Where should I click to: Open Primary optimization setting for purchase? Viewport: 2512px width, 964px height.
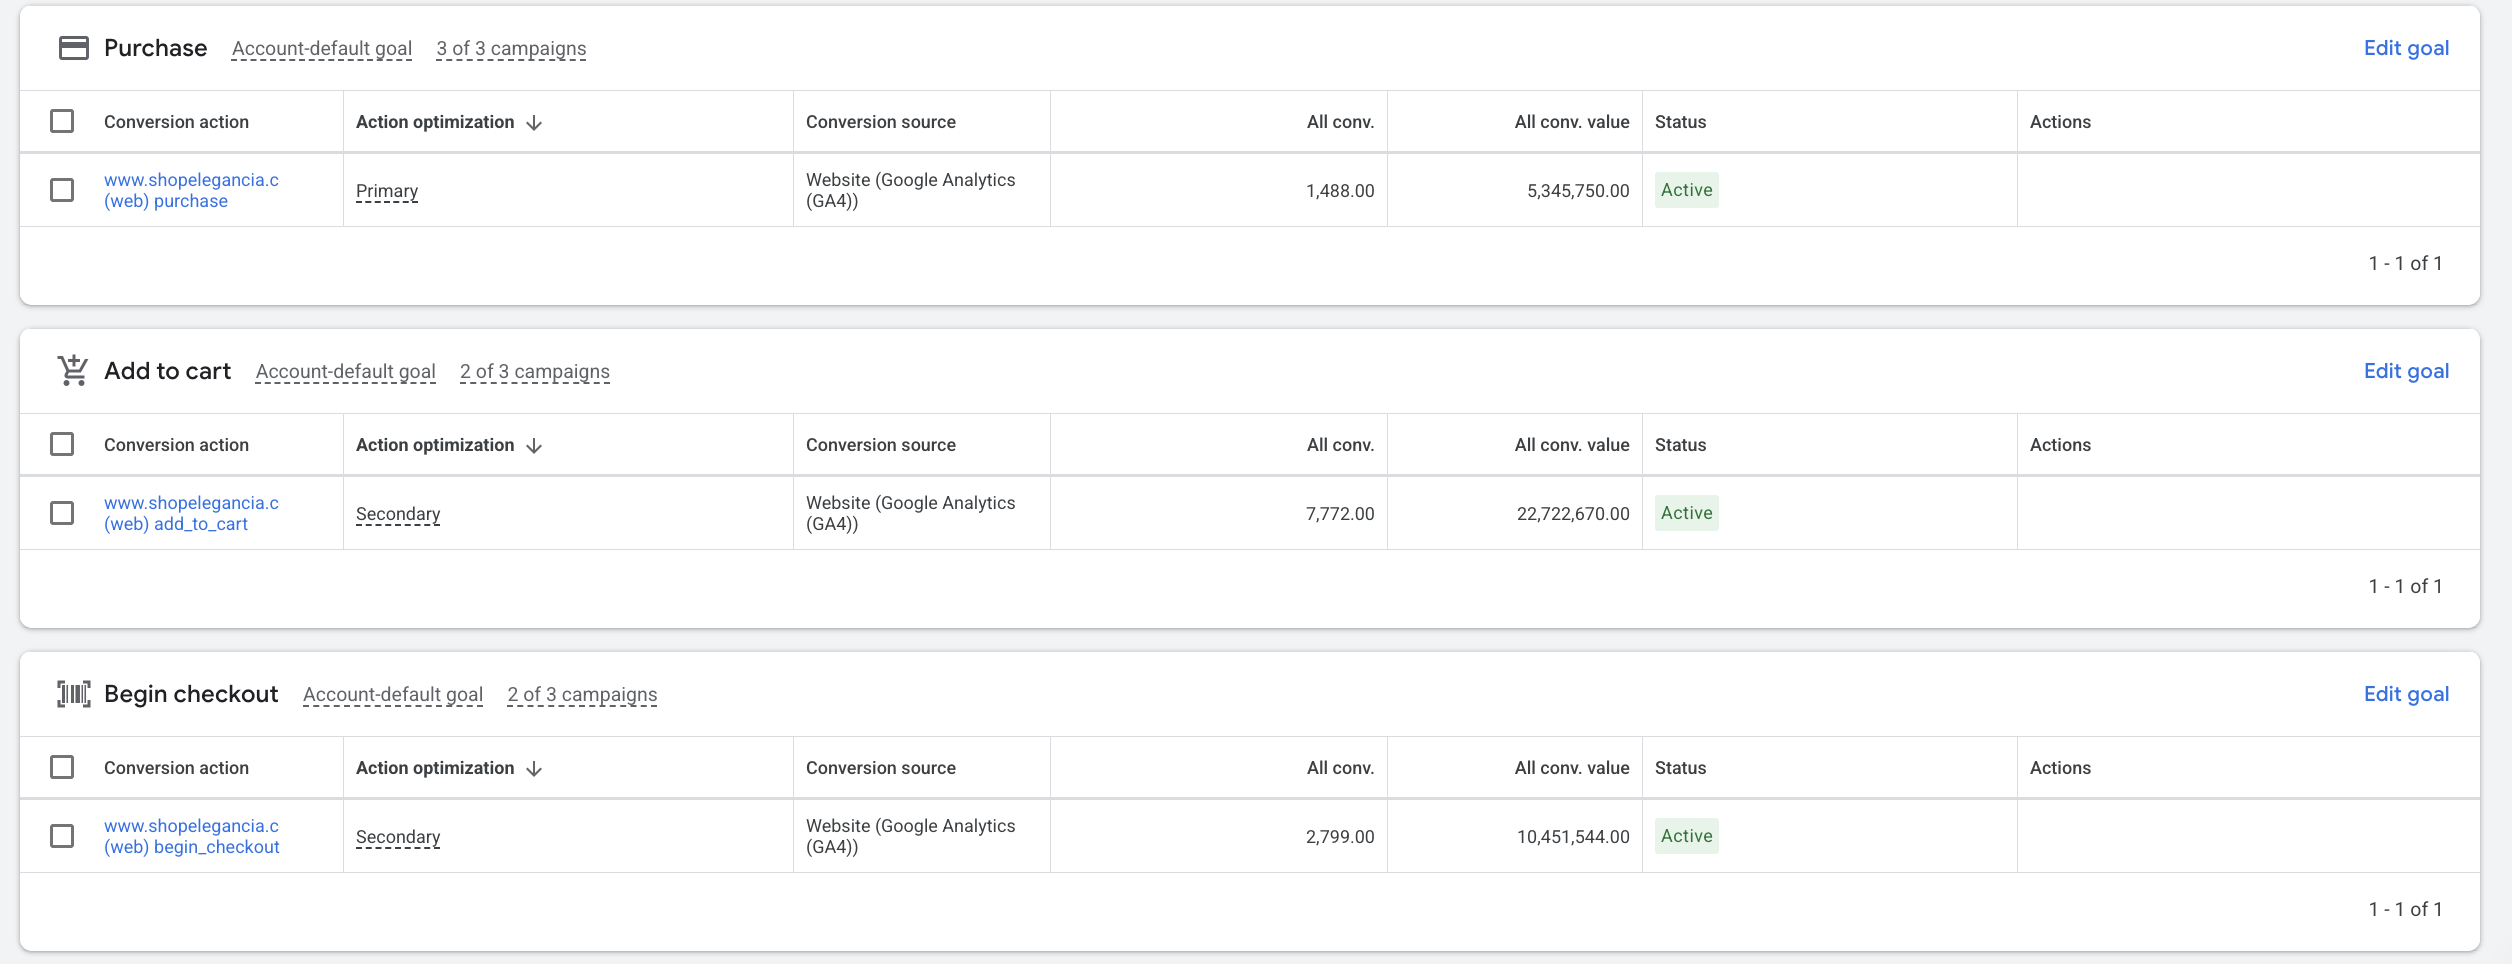click(x=387, y=191)
